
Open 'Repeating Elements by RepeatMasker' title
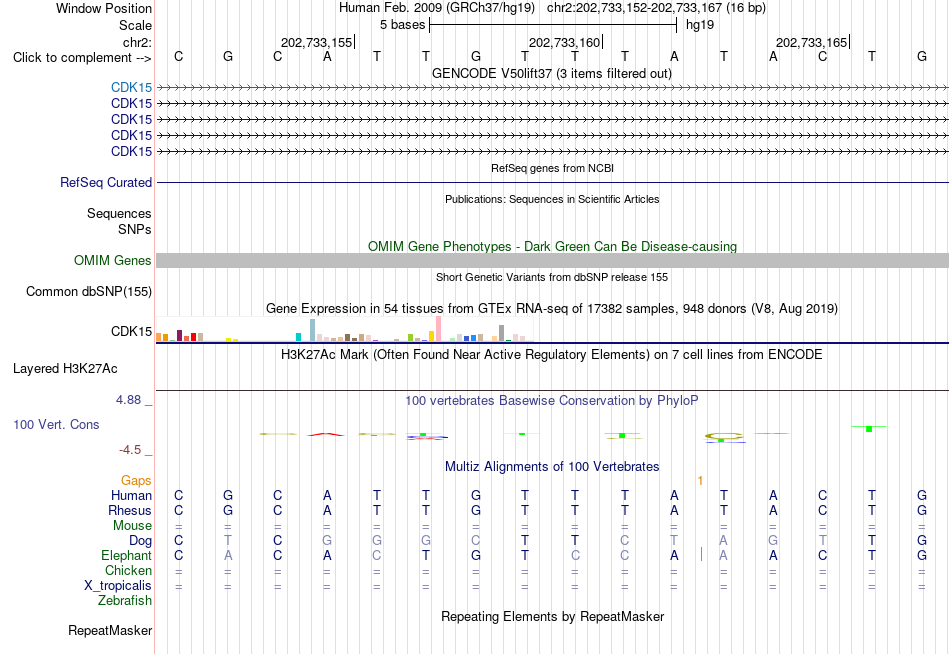553,616
